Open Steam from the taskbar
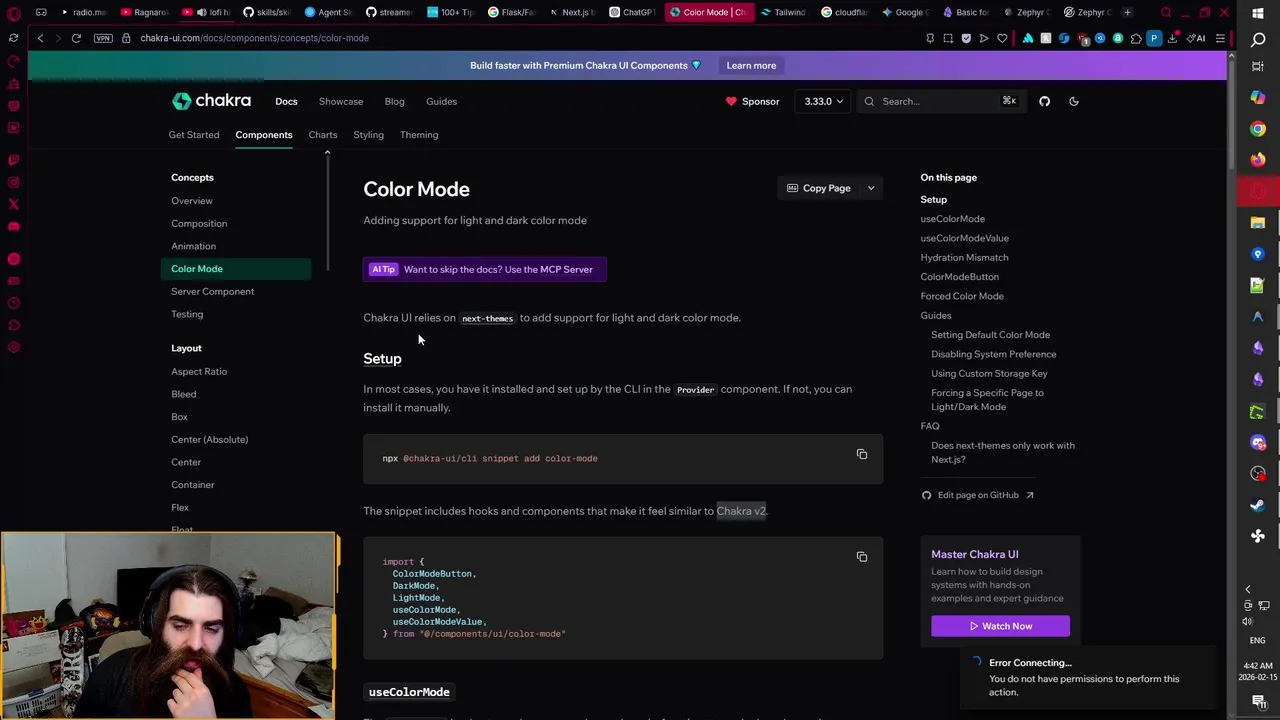Image resolution: width=1280 pixels, height=720 pixels. click(1258, 505)
